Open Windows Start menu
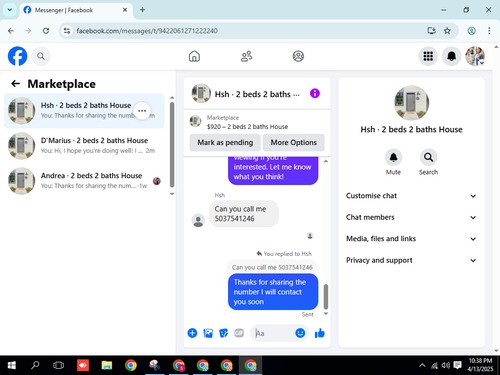The width and height of the screenshot is (500, 375). coord(12,365)
